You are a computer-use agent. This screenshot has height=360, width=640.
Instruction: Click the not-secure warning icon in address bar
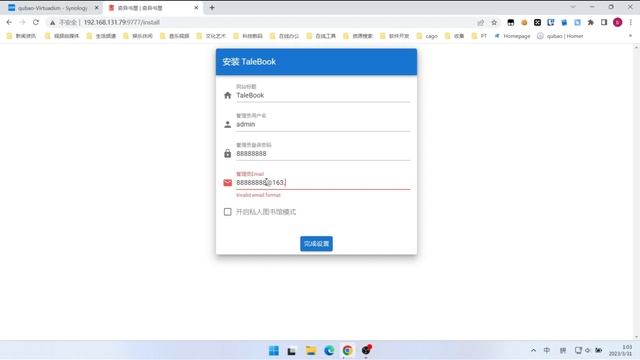(x=52, y=22)
